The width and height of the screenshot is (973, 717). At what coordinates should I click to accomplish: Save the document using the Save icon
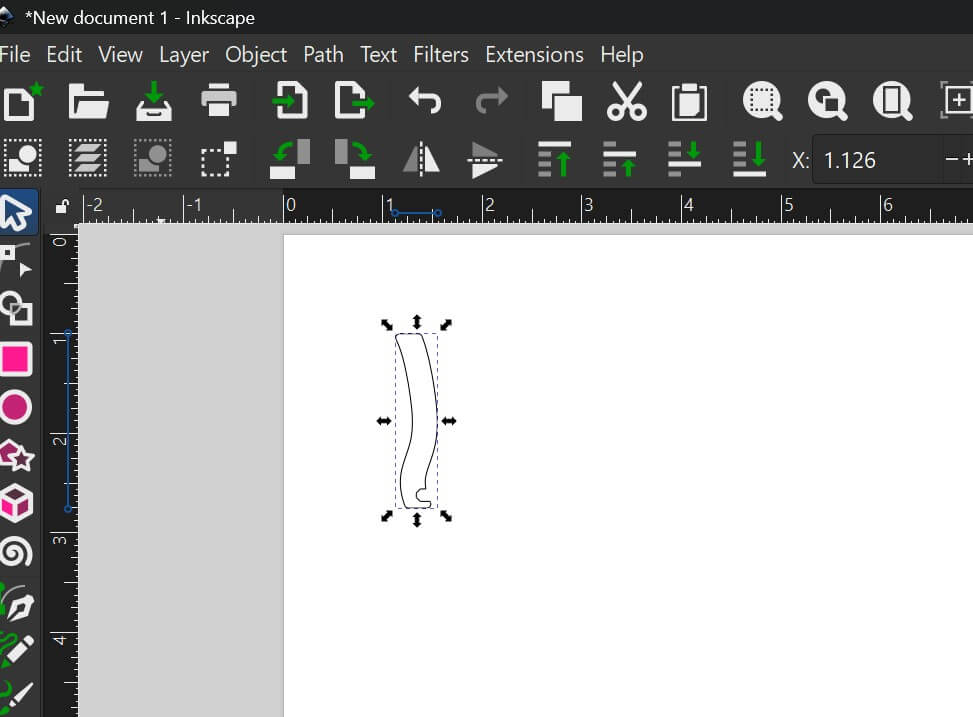pos(154,101)
